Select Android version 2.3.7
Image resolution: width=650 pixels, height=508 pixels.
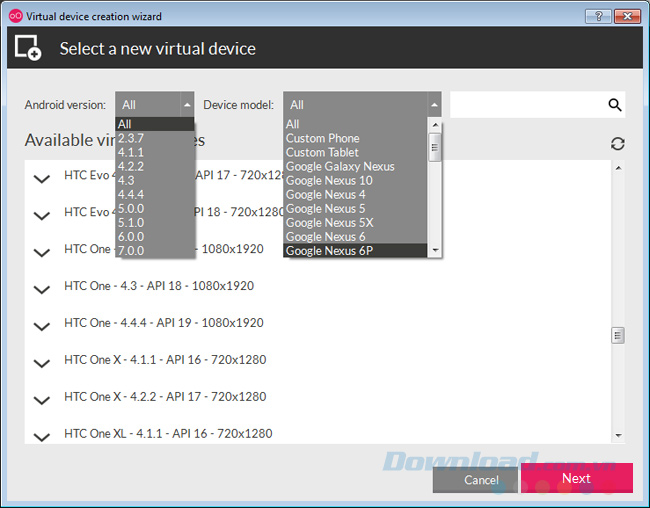point(155,138)
